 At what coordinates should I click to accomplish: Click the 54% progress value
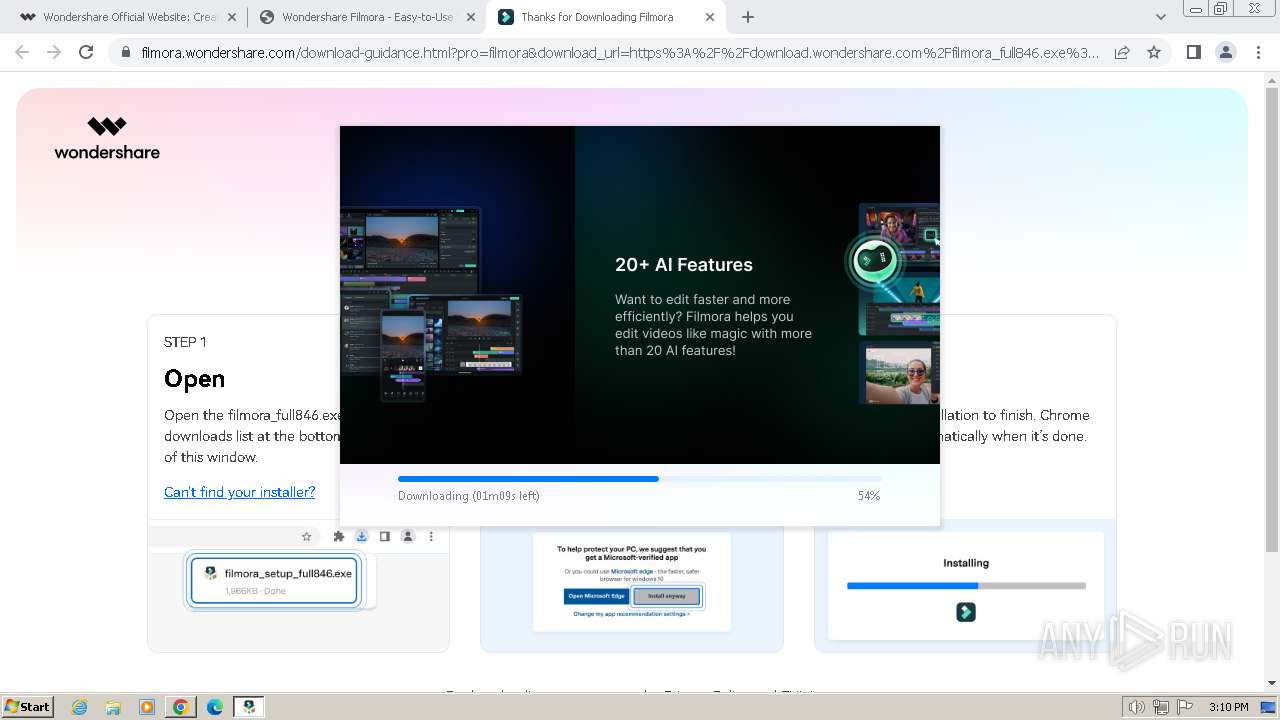pos(869,496)
